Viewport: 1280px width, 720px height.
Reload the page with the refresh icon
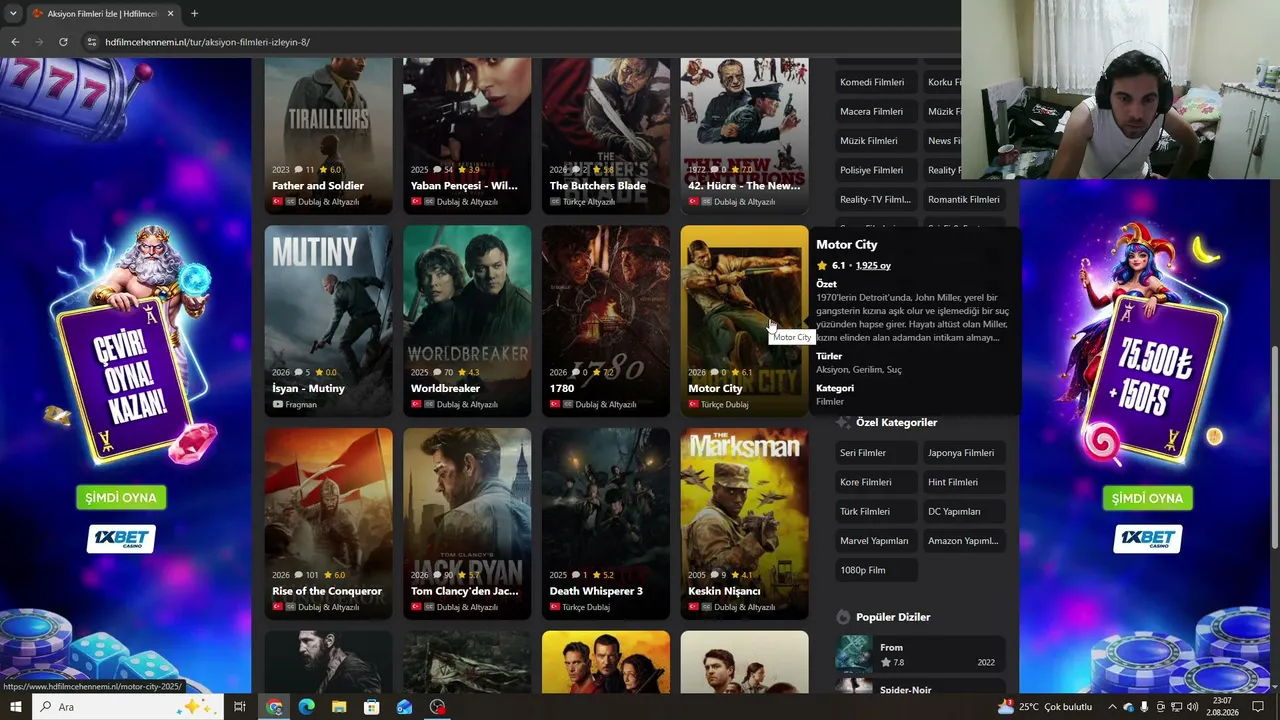pyautogui.click(x=63, y=42)
